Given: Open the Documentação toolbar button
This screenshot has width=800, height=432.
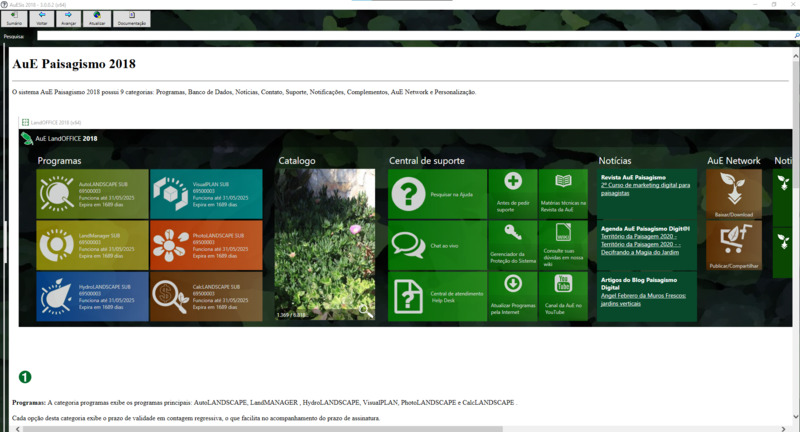Looking at the screenshot, I should point(131,18).
